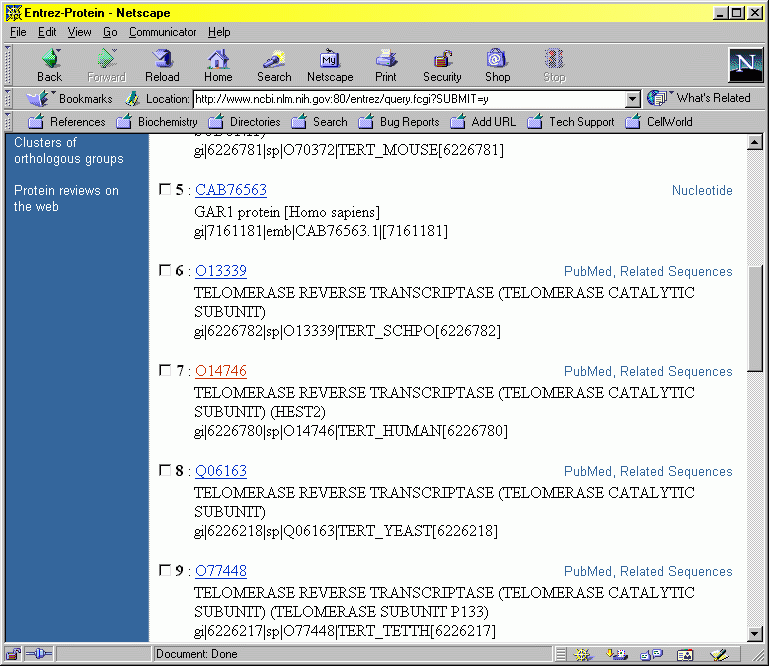Open What's Related button
This screenshot has width=769, height=666.
click(x=698, y=98)
